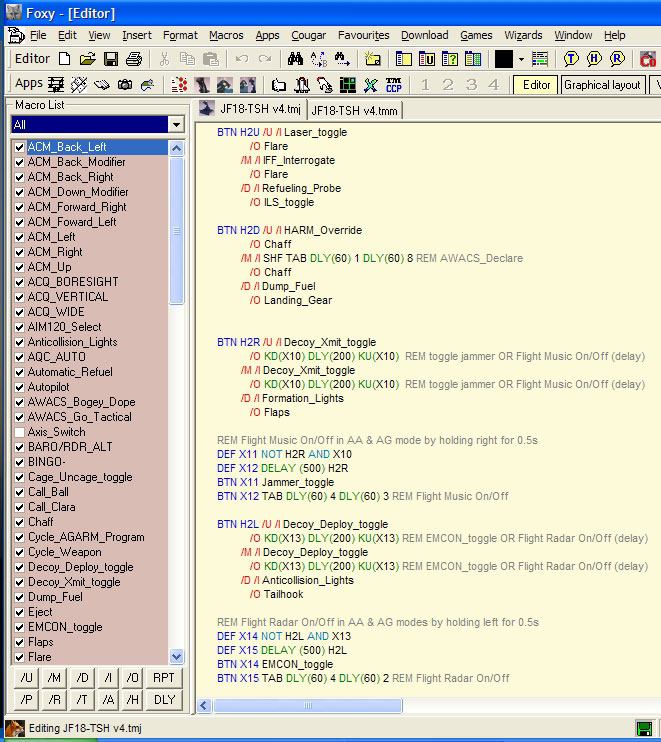Click the open book icon in the Apps toolbar

point(102,85)
